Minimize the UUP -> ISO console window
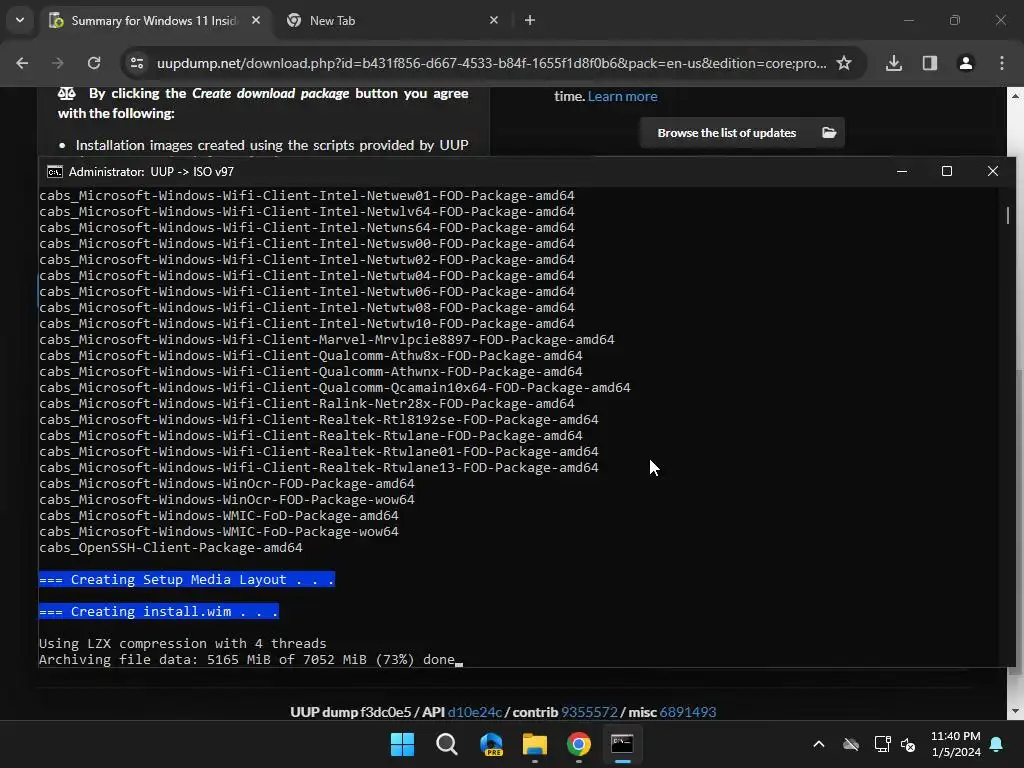The width and height of the screenshot is (1024, 768). [902, 171]
